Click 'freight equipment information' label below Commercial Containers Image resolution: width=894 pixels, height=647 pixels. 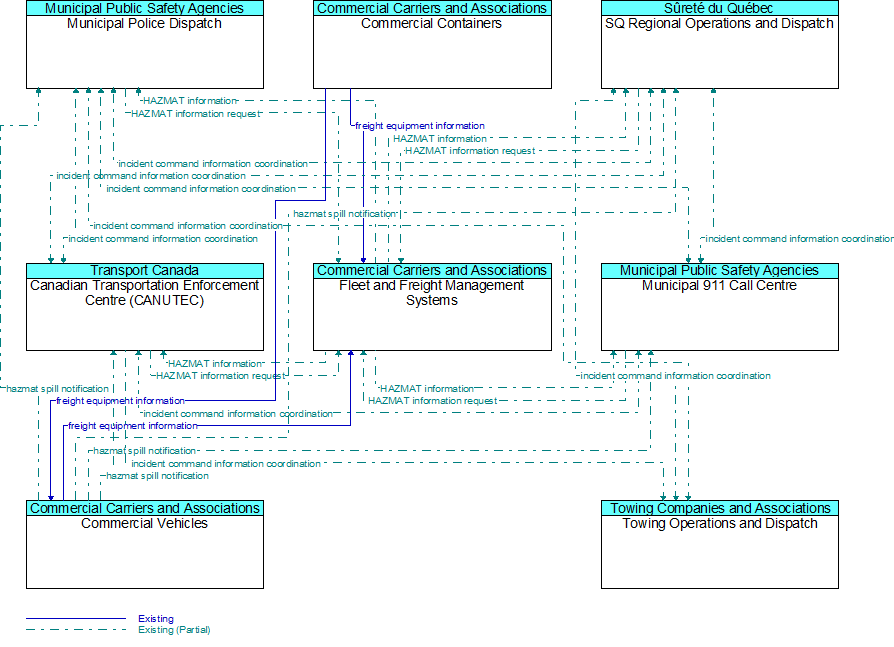pos(420,126)
